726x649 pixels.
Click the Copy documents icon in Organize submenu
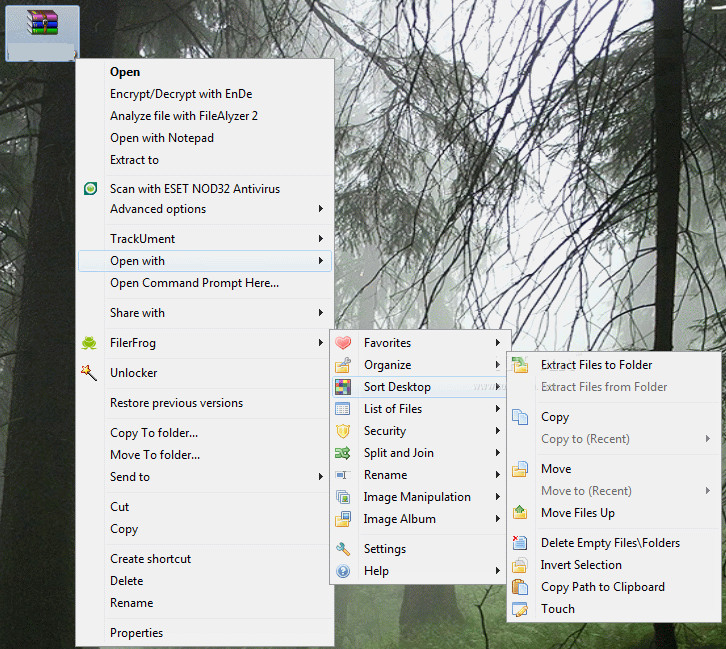point(520,417)
